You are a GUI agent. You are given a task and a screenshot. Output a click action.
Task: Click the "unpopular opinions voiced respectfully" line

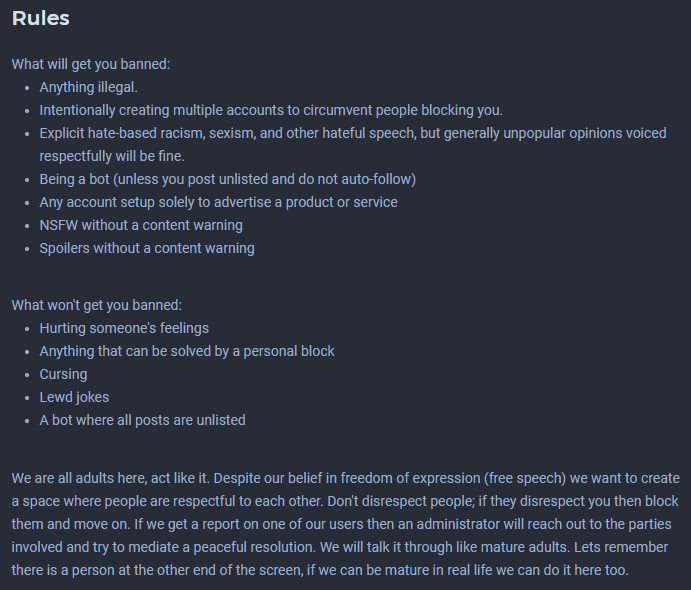112,156
